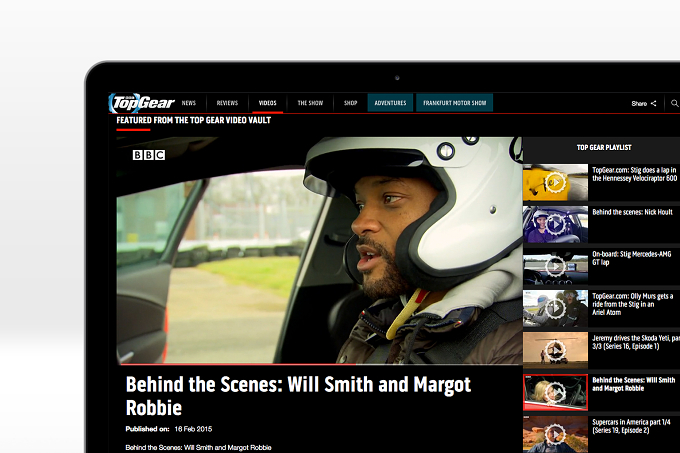Viewport: 680px width, 453px height.
Task: Open the 'Behind the scenes: Nick Hoult' title link
Action: [x=632, y=212]
